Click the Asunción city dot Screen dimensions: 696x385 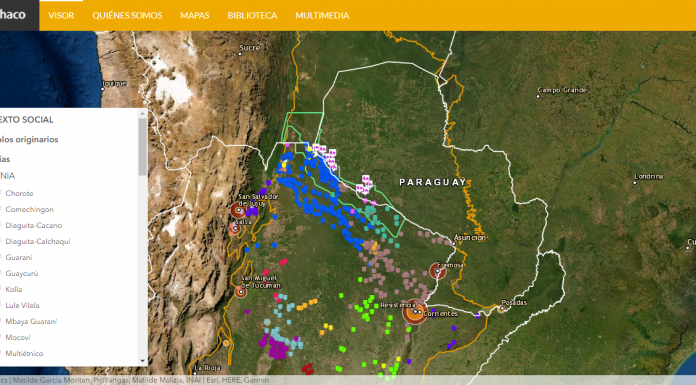coord(453,243)
